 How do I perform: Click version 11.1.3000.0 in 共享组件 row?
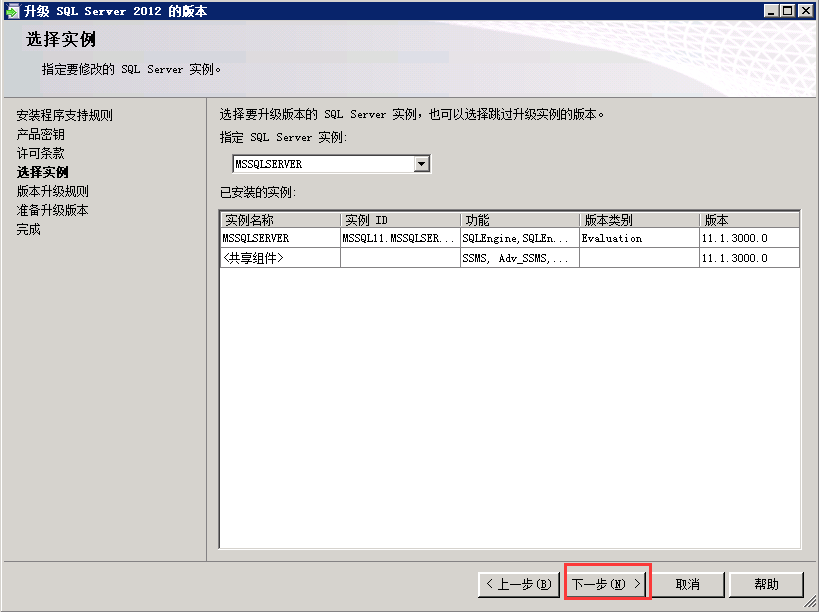[749, 258]
